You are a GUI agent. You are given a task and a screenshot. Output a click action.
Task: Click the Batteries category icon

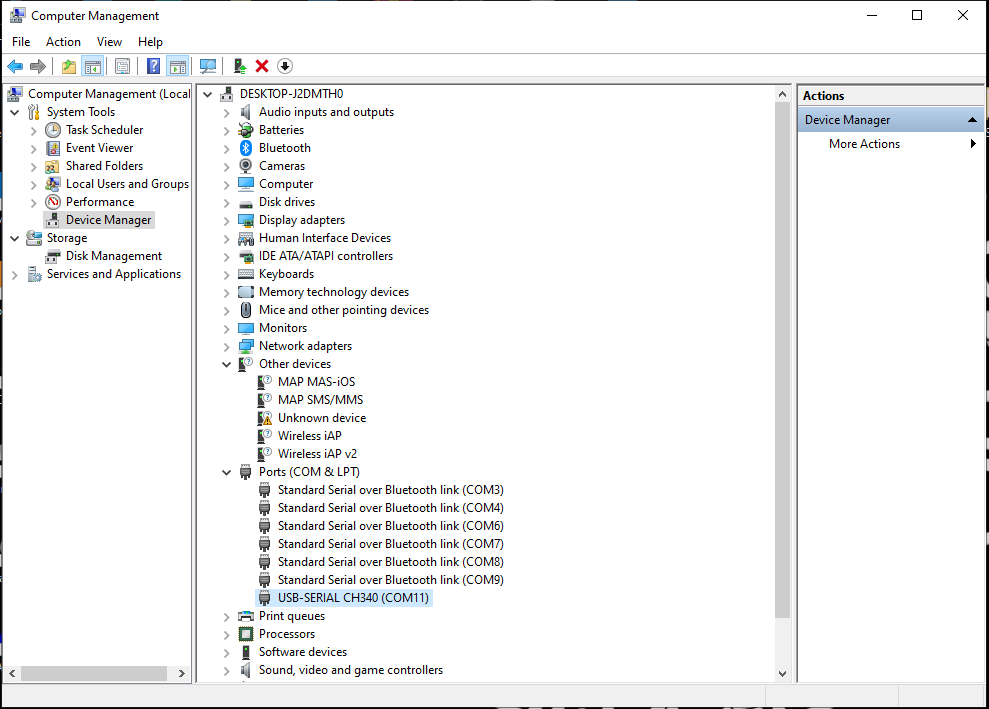246,130
